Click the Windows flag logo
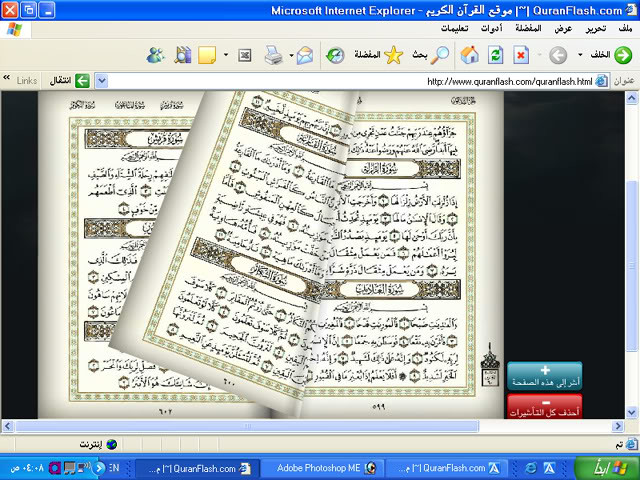Image resolution: width=640 pixels, height=480 pixels. [x=14, y=29]
